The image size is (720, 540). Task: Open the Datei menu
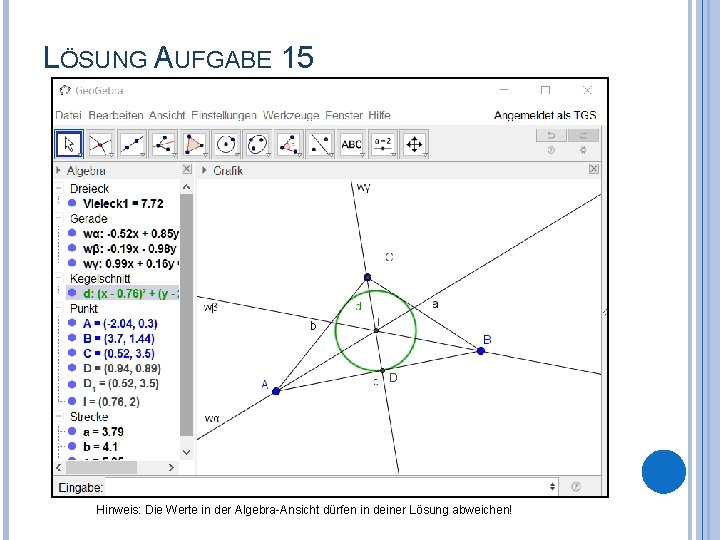point(68,115)
